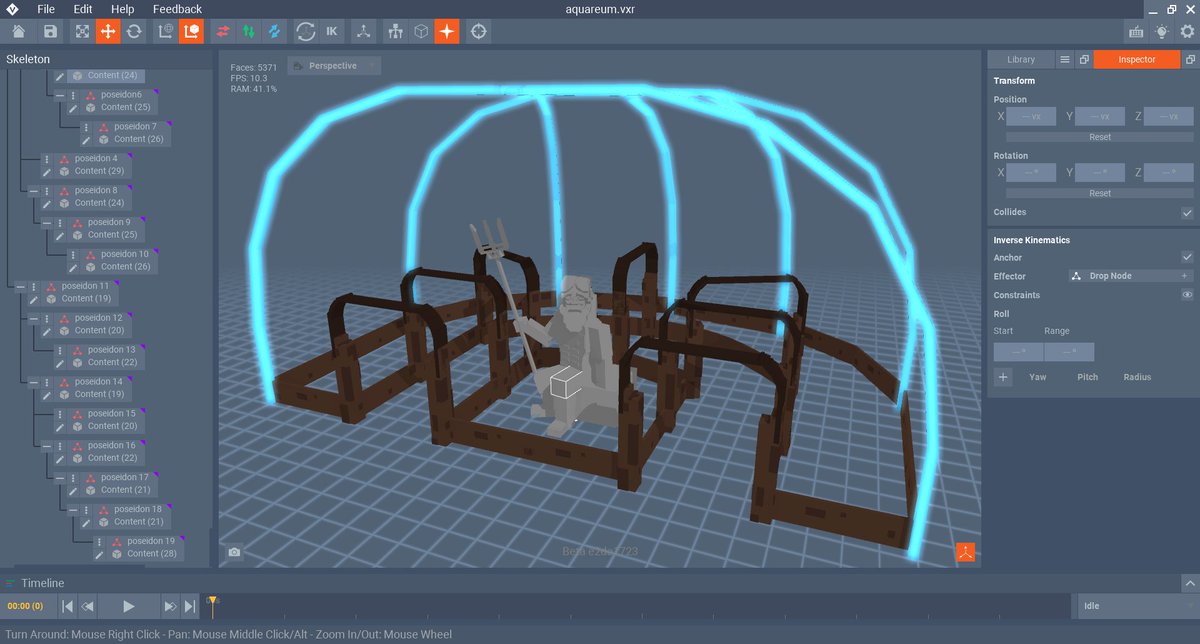Select the Rotate tool in the toolbar
Screen dimensions: 1200x644
point(134,32)
